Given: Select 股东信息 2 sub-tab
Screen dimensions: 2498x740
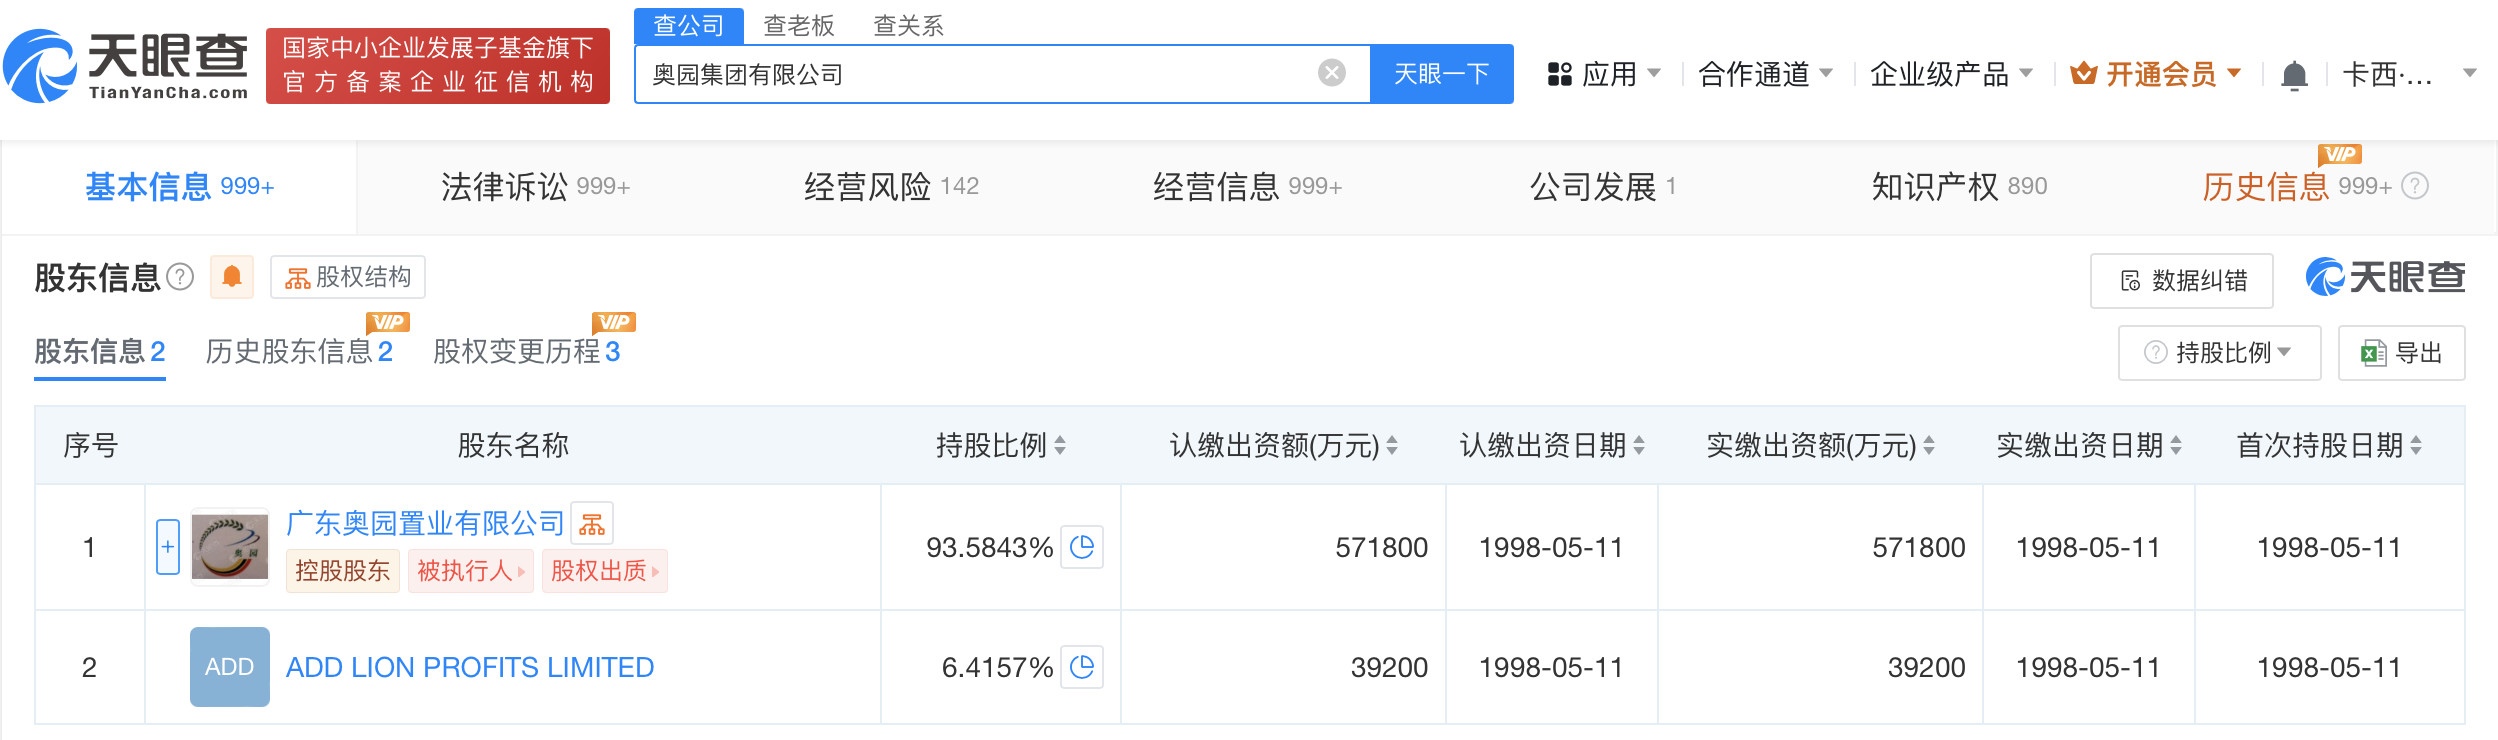Looking at the screenshot, I should tap(100, 352).
